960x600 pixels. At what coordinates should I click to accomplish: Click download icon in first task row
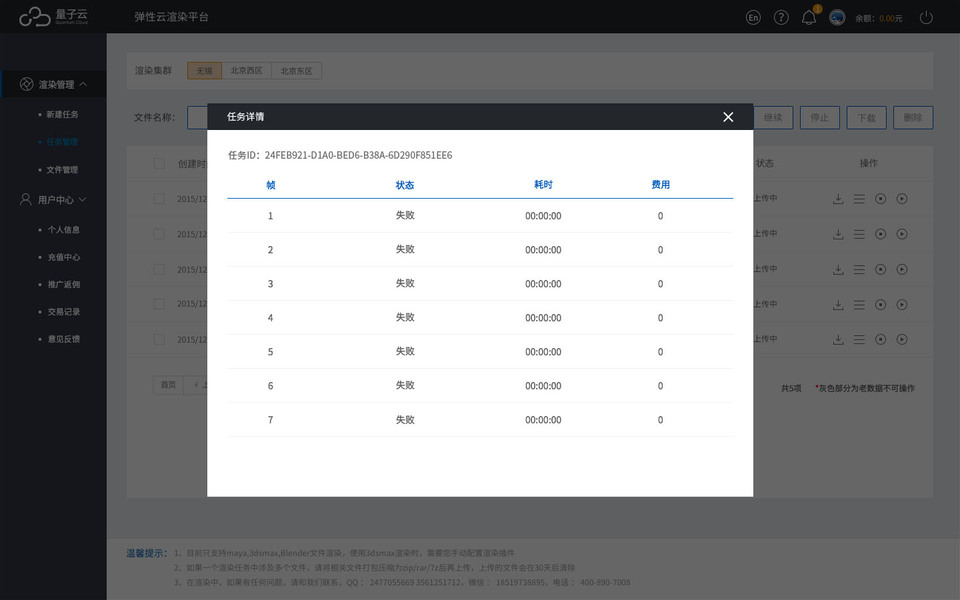[x=838, y=198]
